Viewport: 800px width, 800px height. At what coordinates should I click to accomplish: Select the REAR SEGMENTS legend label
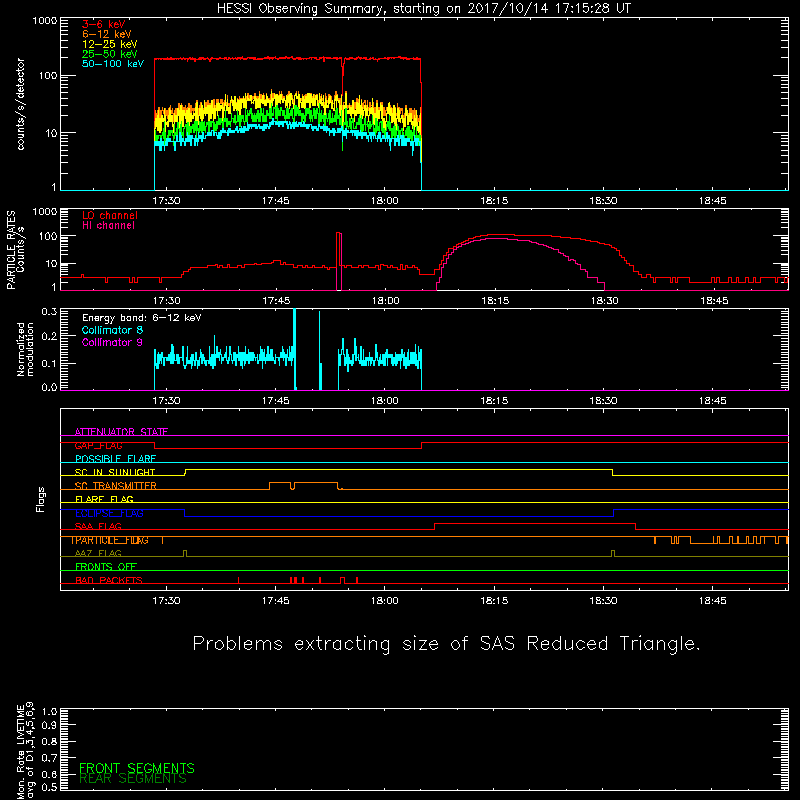(x=133, y=779)
